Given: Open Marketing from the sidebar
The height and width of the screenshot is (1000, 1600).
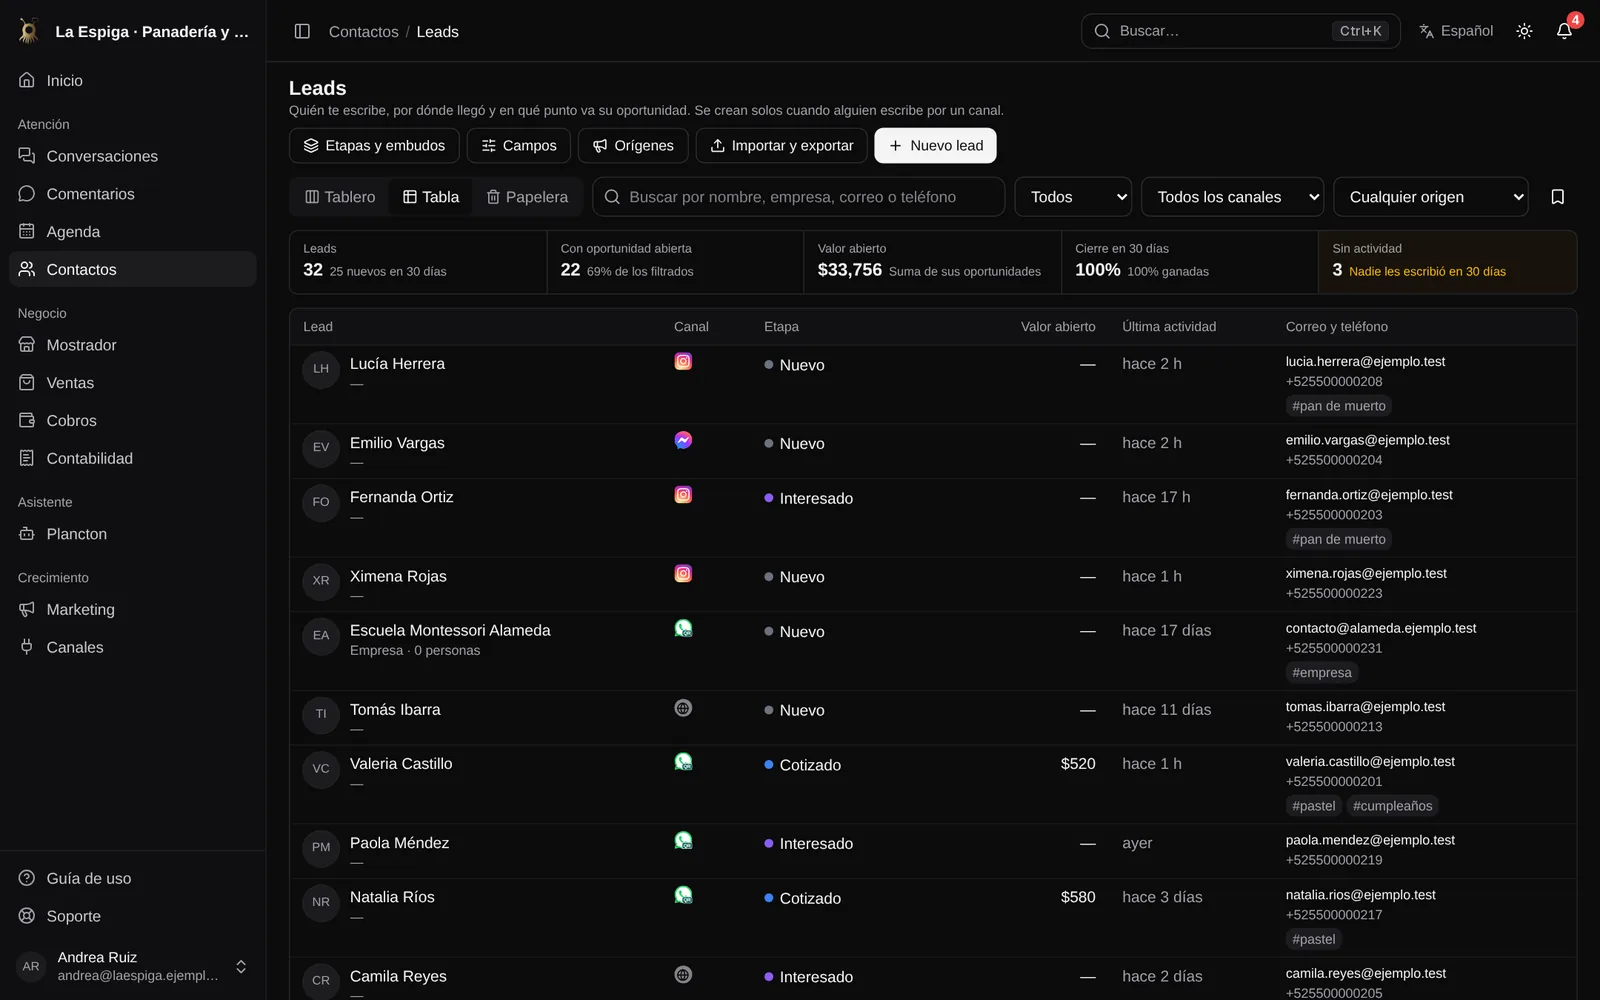Looking at the screenshot, I should (133, 609).
